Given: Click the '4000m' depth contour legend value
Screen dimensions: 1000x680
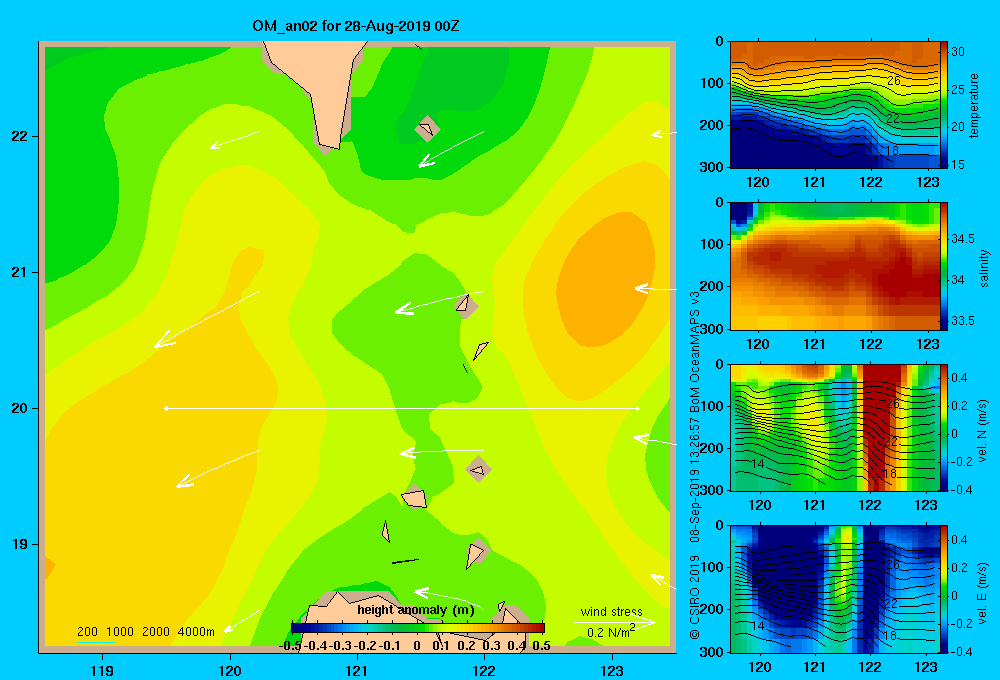Looking at the screenshot, I should coord(196,632).
